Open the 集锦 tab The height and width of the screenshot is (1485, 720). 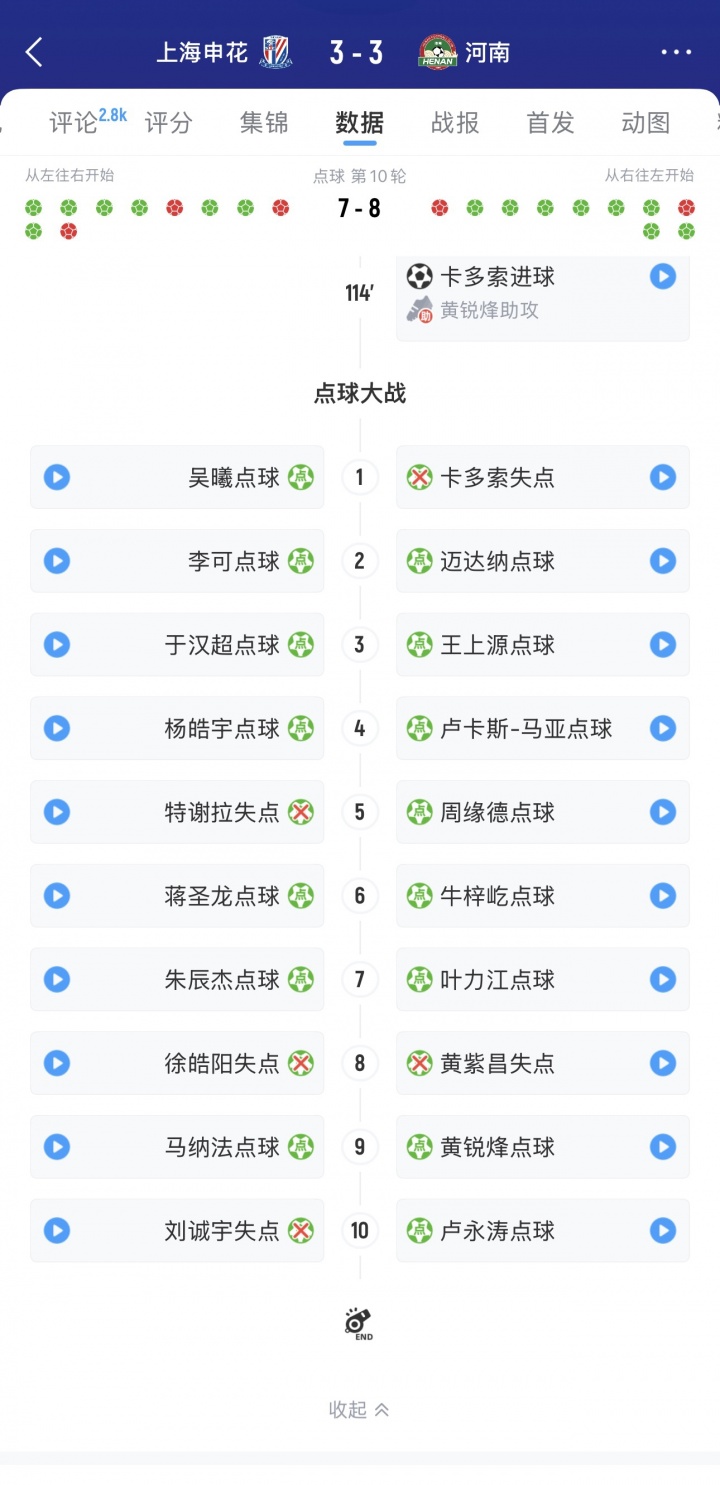[x=264, y=123]
